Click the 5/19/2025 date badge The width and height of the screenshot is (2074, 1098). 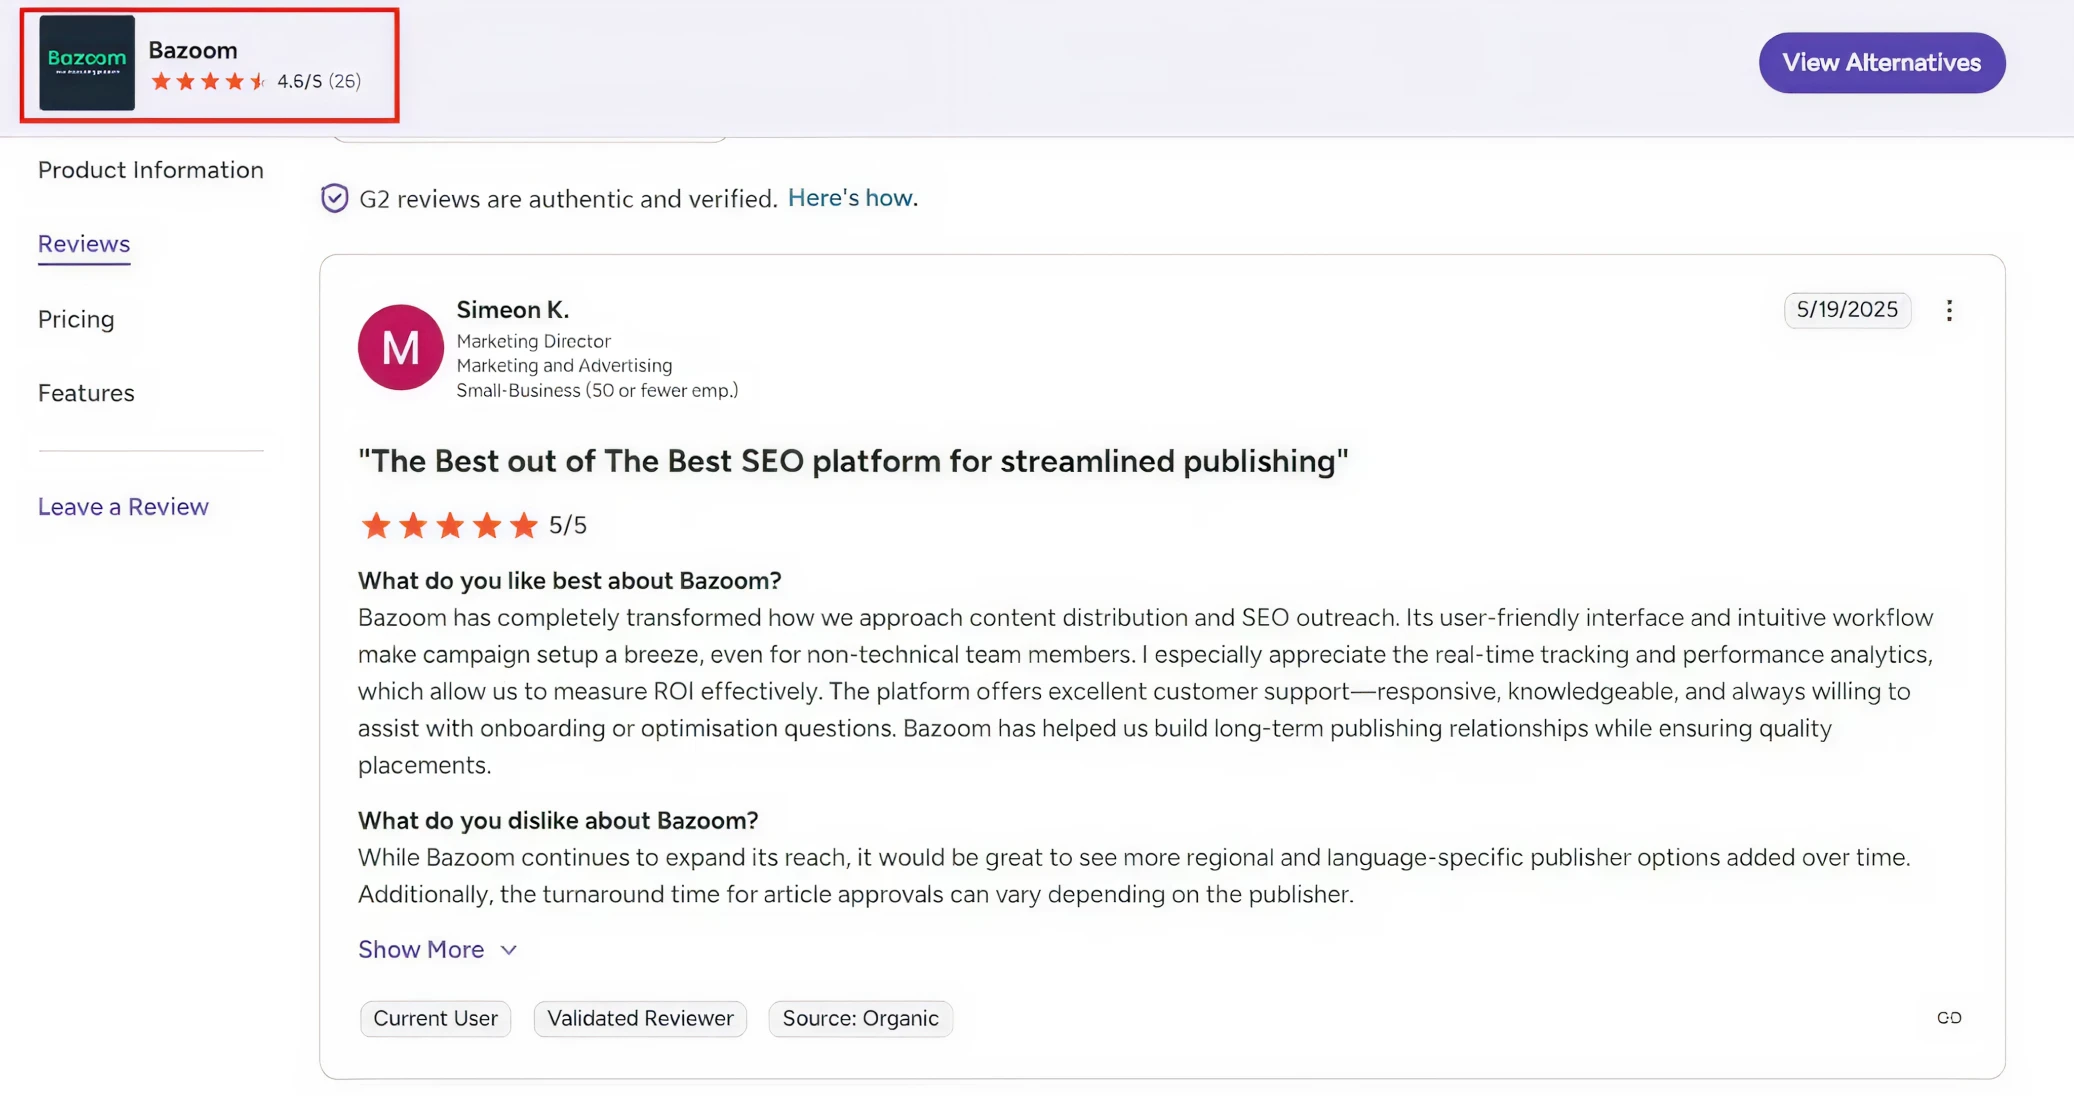(1847, 310)
